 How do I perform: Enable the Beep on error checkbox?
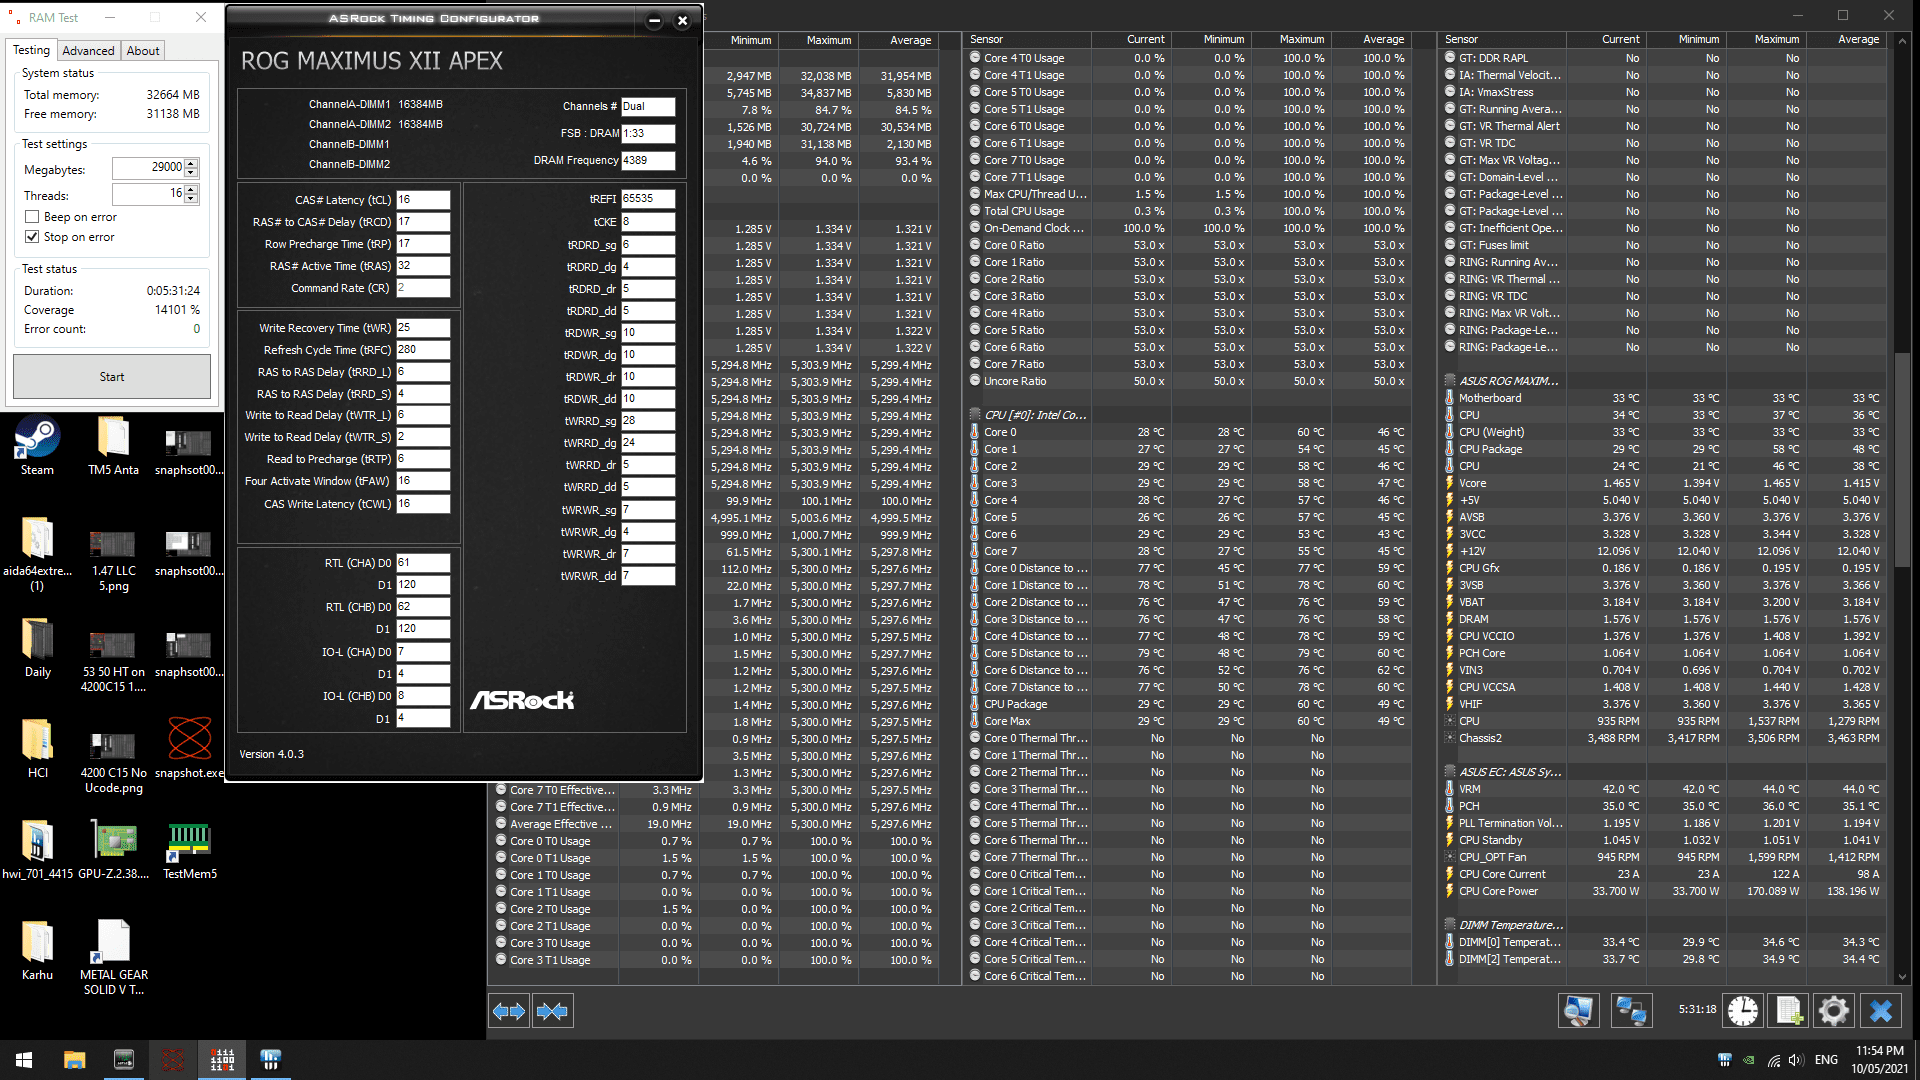pos(32,217)
